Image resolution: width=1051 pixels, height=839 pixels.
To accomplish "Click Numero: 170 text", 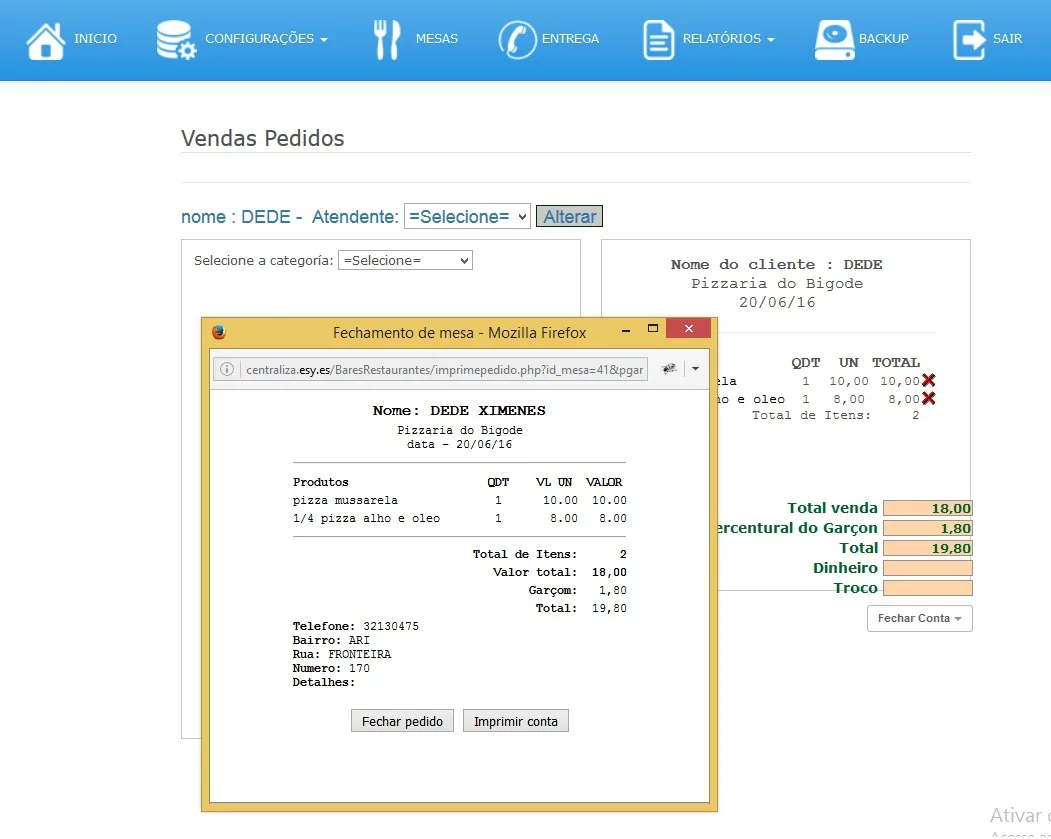I will (331, 668).
